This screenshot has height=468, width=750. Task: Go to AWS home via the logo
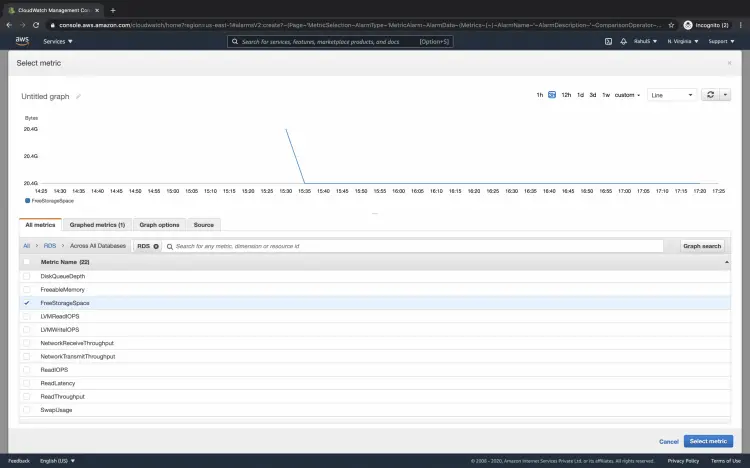22,41
